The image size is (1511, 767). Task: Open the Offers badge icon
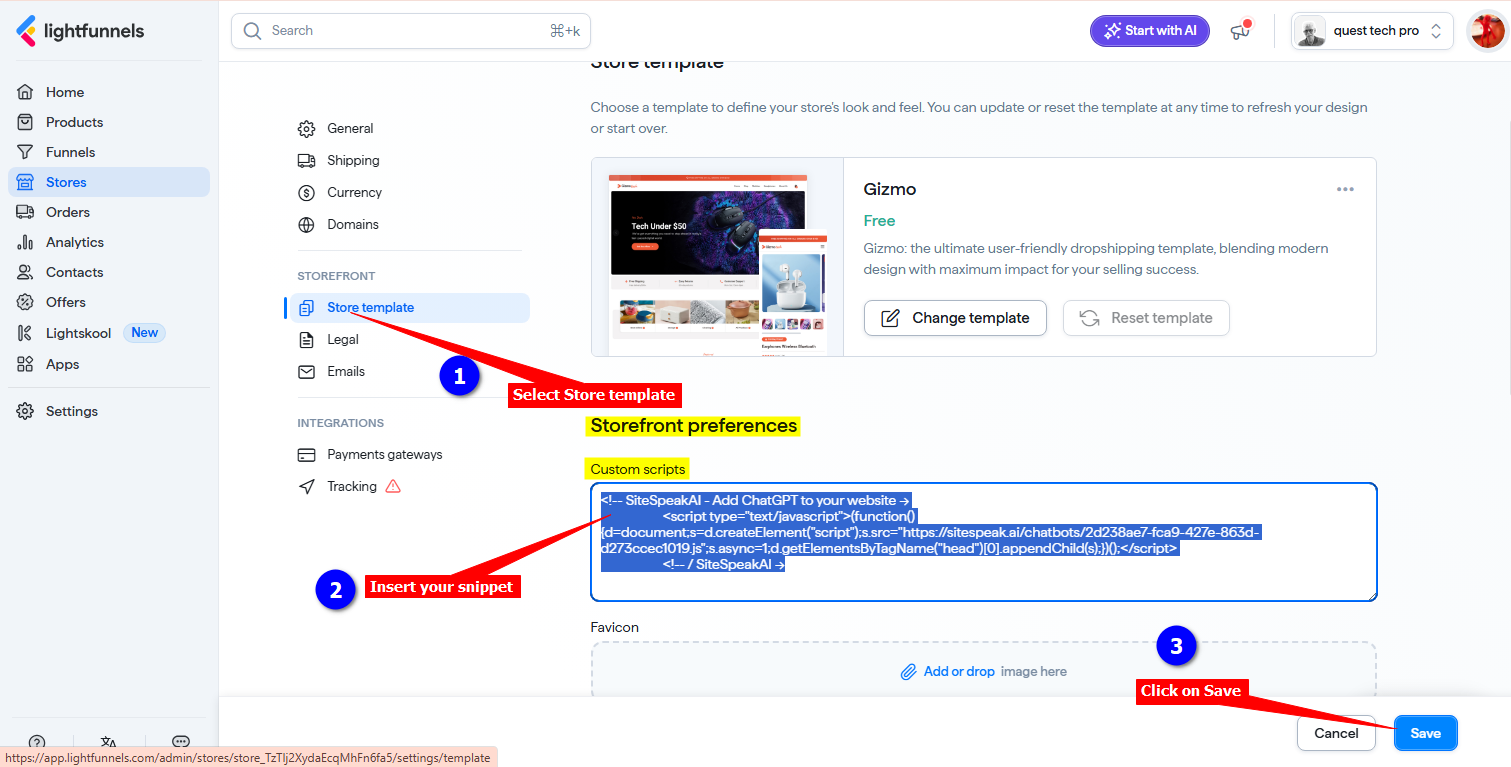coord(26,302)
